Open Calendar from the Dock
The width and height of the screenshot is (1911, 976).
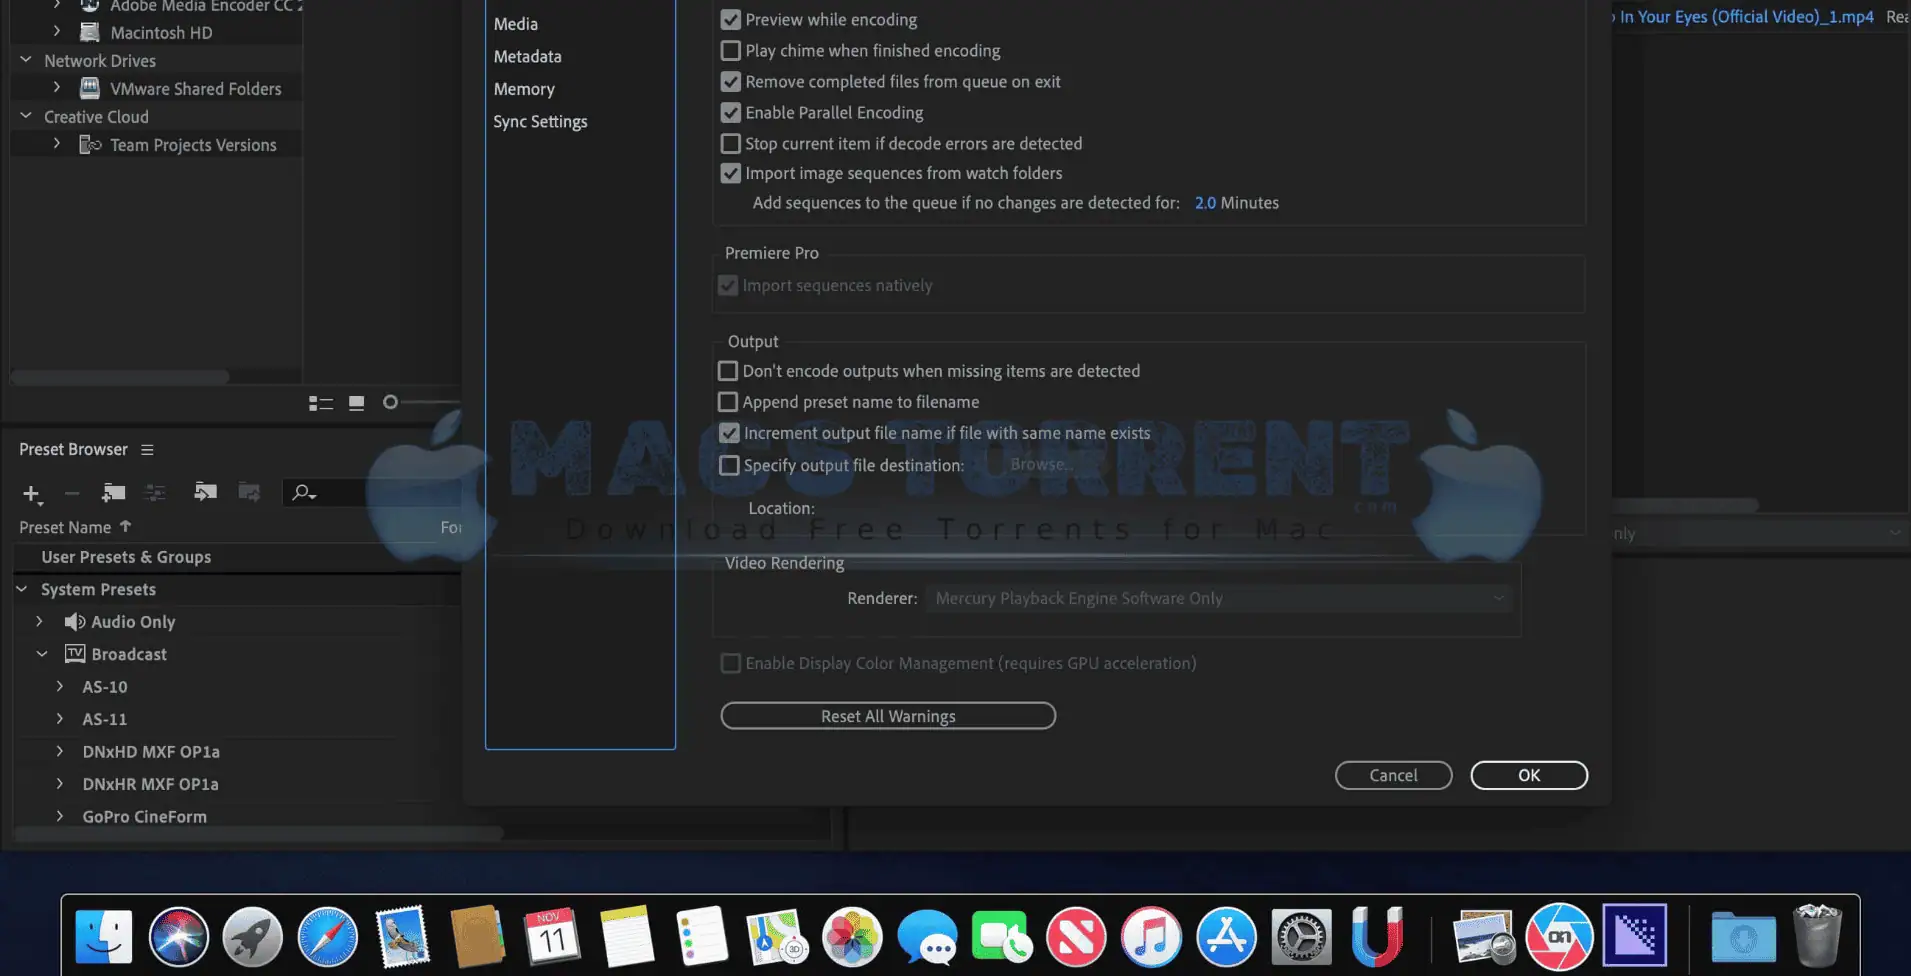pos(552,937)
